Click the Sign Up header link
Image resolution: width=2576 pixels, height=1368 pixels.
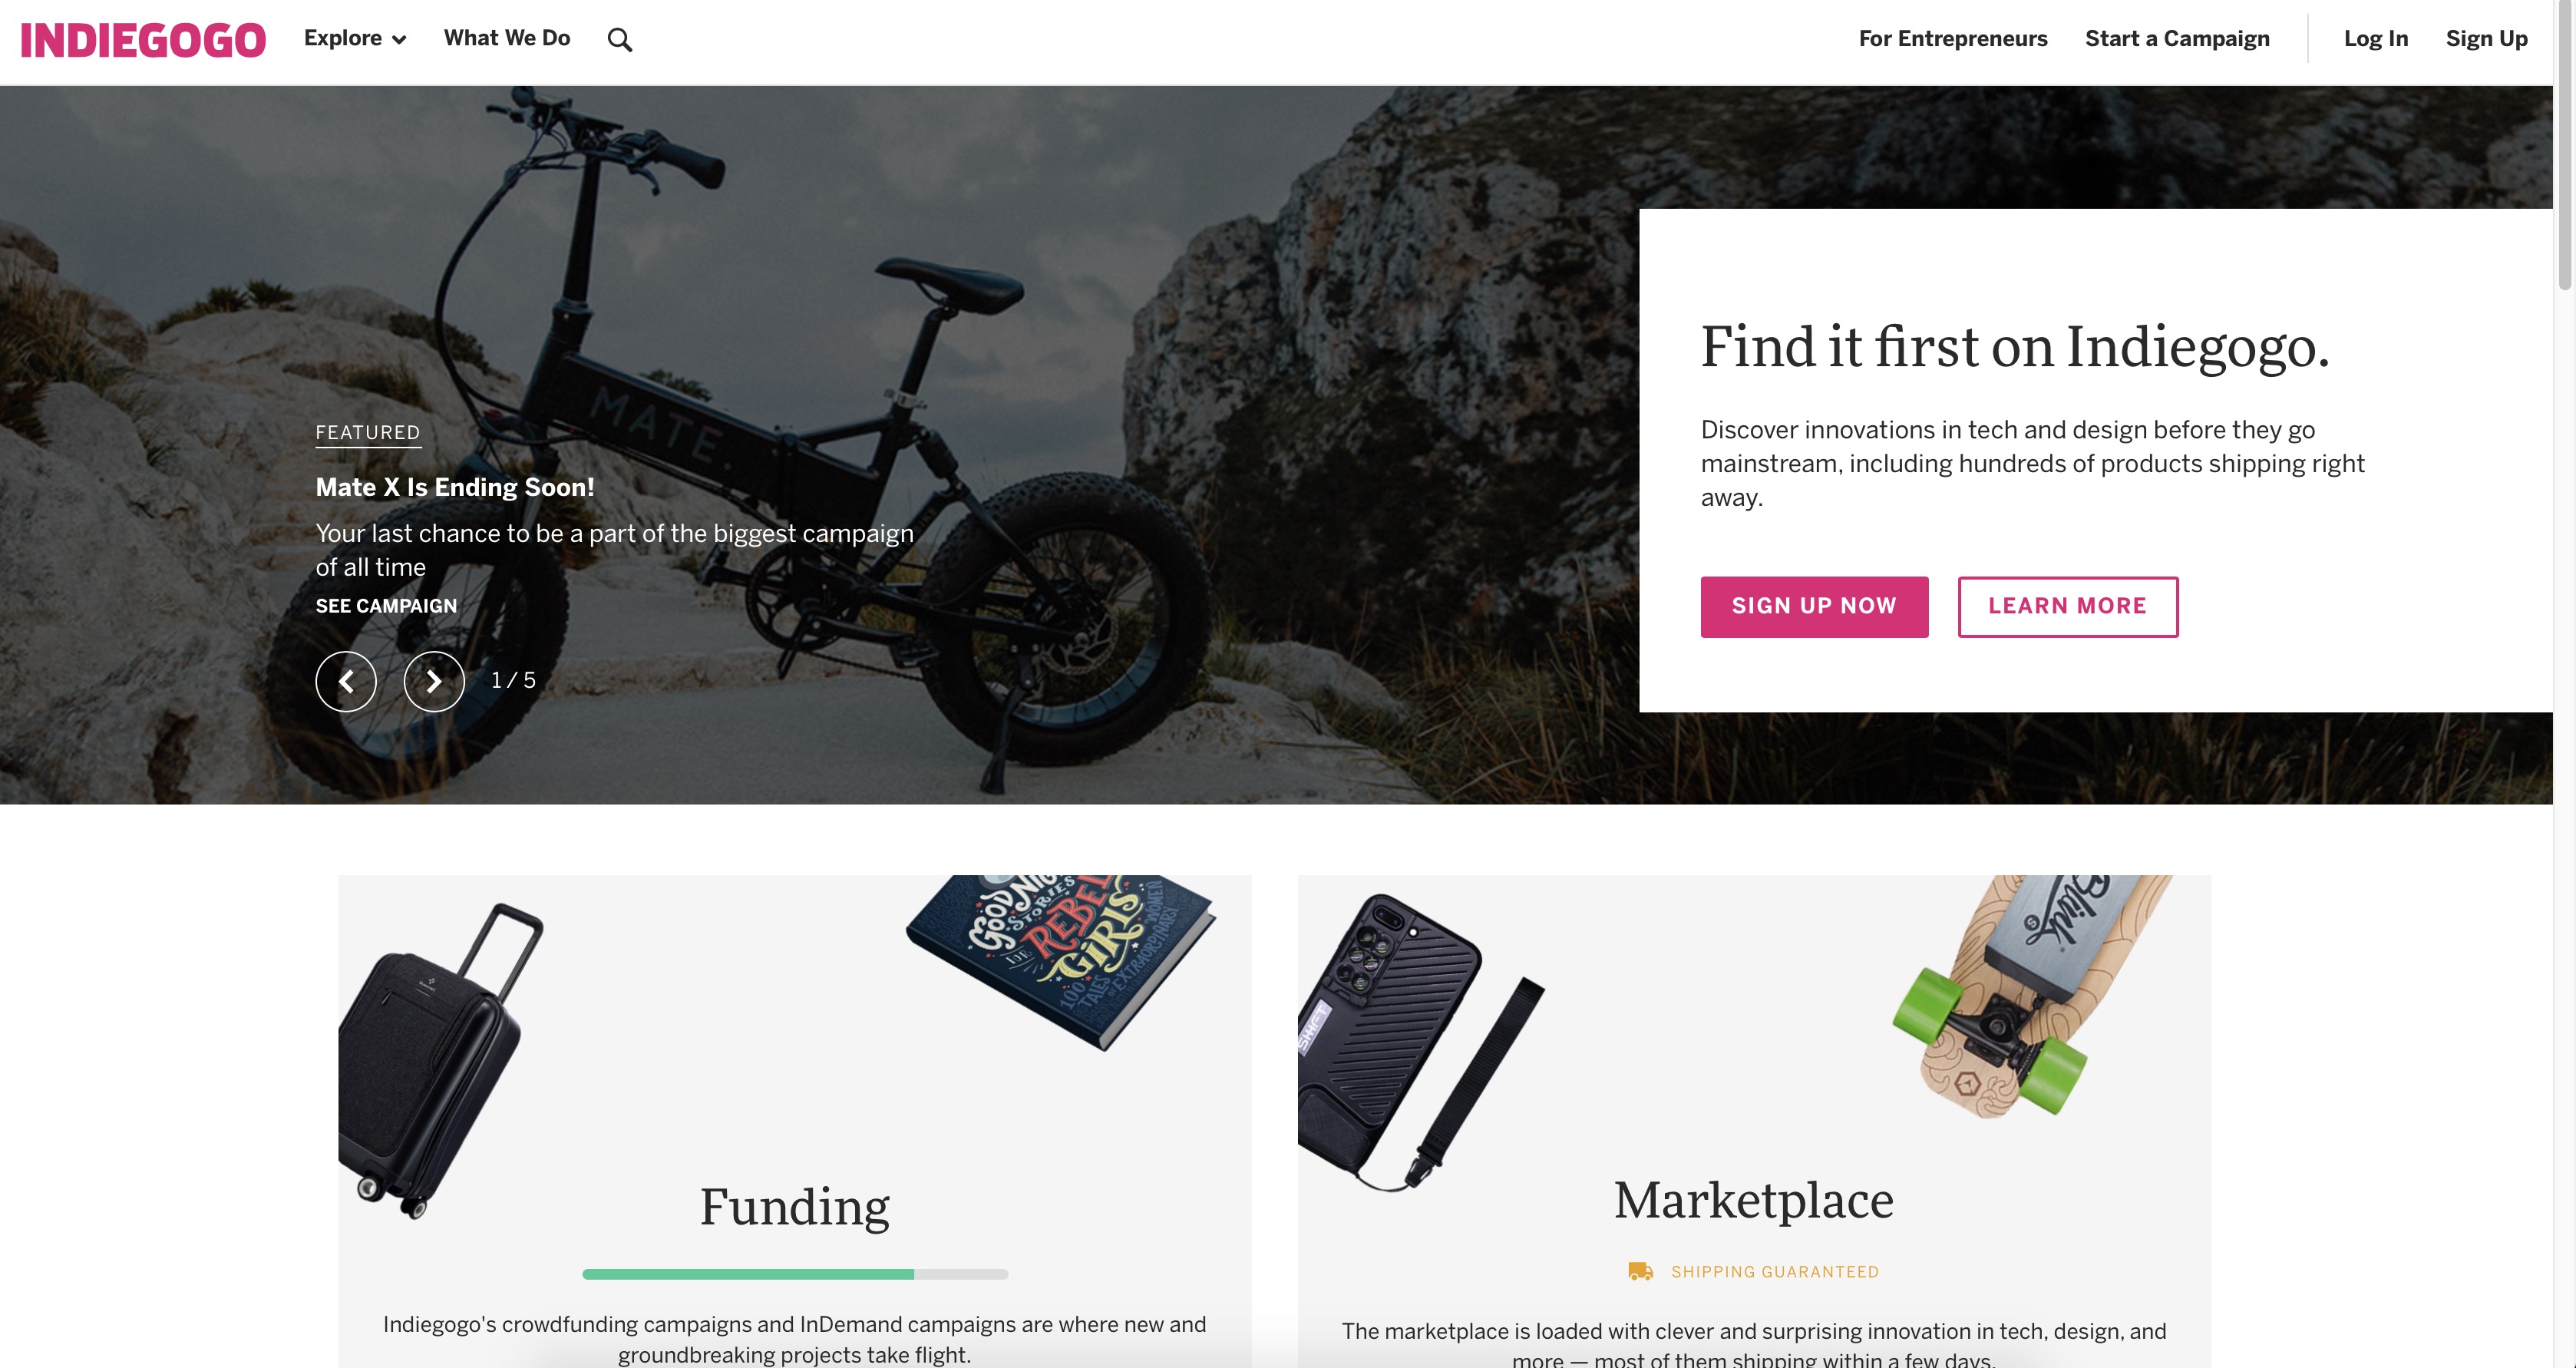[x=2487, y=39]
